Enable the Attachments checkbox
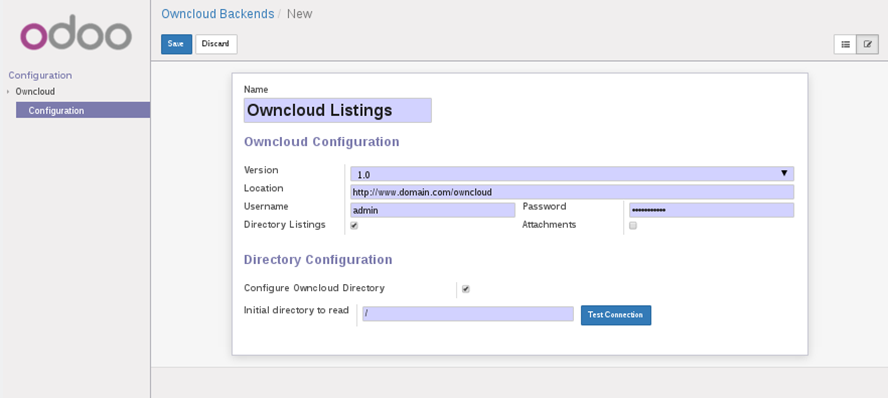 (x=633, y=225)
